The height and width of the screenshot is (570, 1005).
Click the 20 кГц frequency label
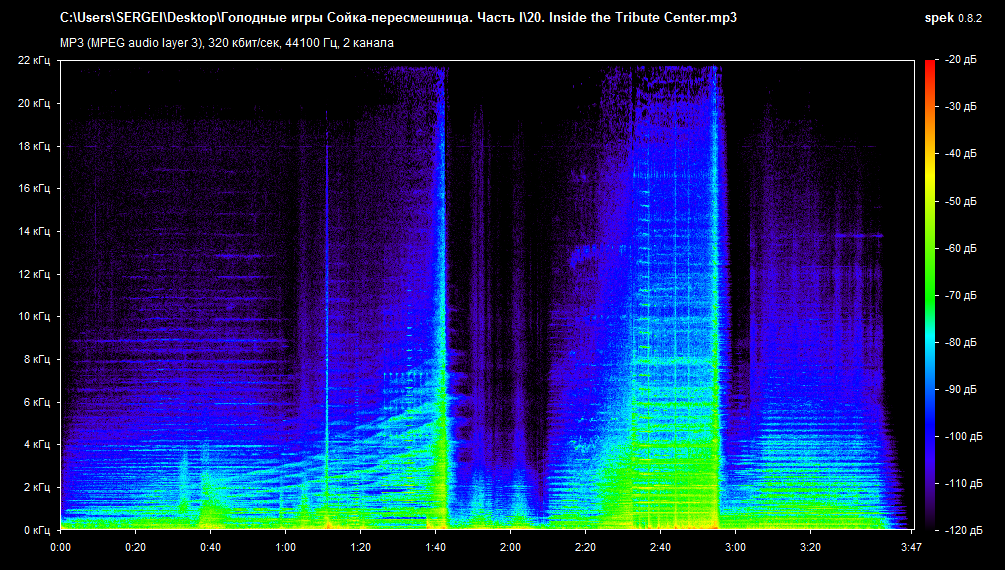tap(33, 103)
